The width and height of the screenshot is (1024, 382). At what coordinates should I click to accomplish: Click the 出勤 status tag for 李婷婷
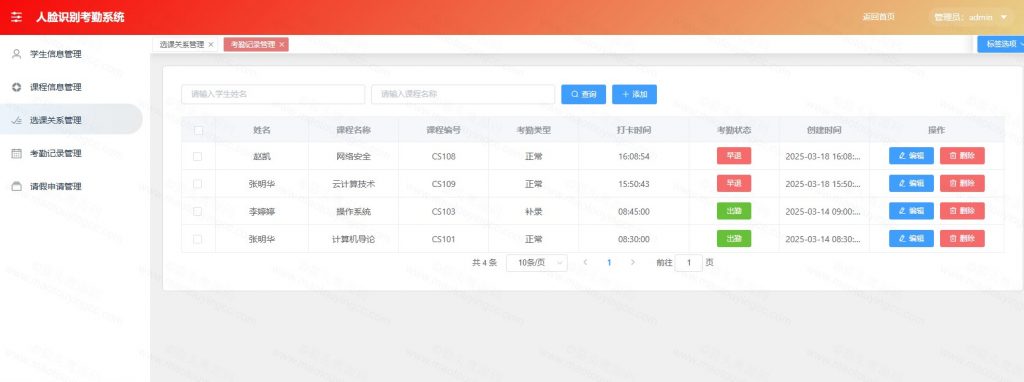coord(734,211)
